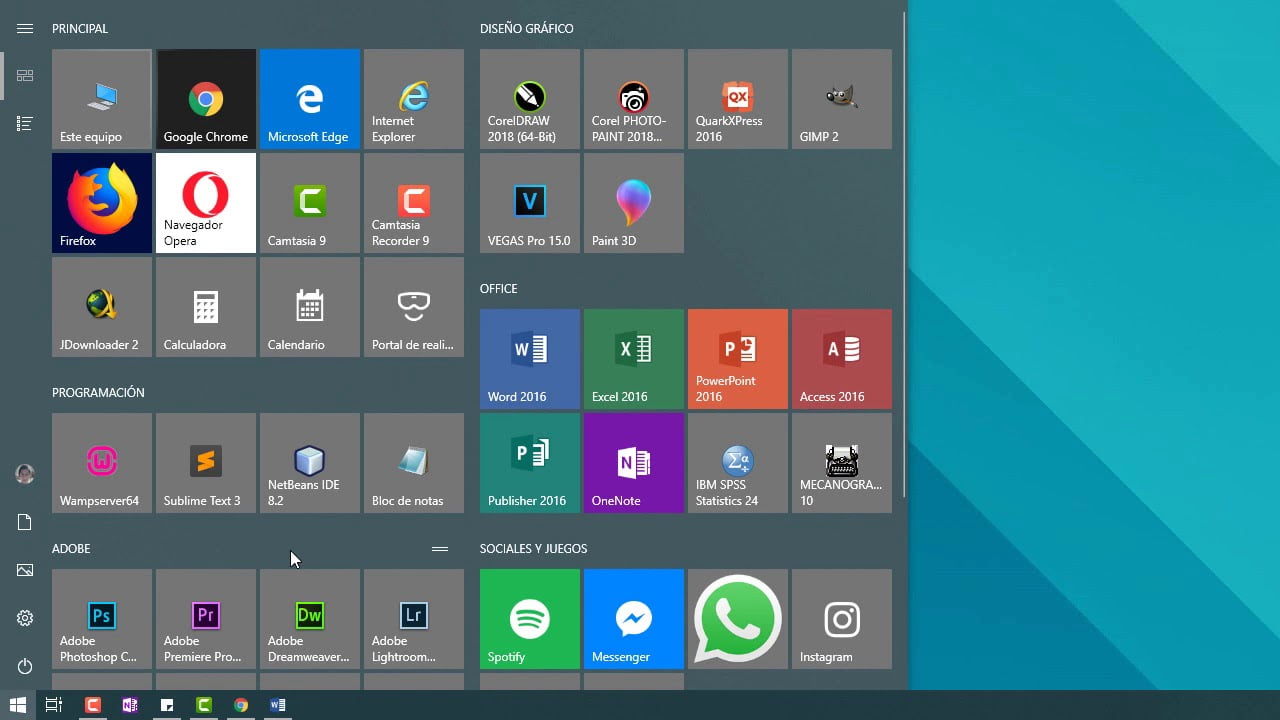Viewport: 1280px width, 720px height.
Task: Open Task View from the taskbar
Action: pos(53,705)
